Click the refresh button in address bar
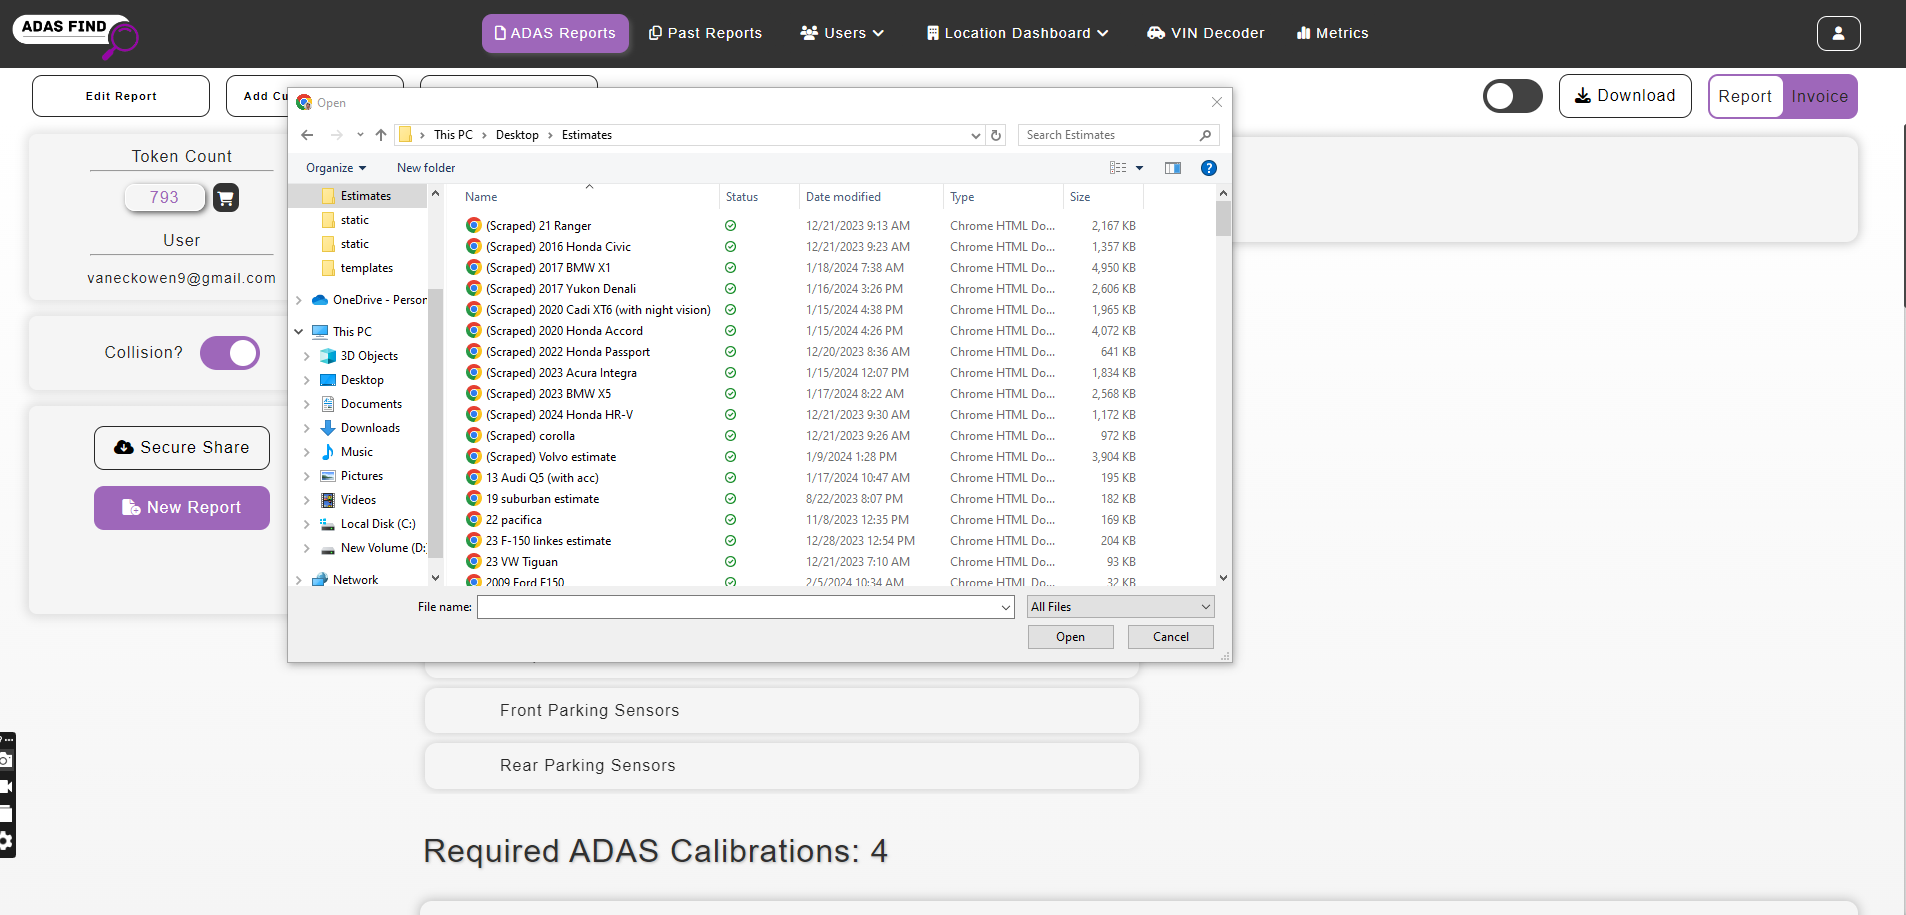Viewport: 1906px width, 915px height. click(996, 135)
